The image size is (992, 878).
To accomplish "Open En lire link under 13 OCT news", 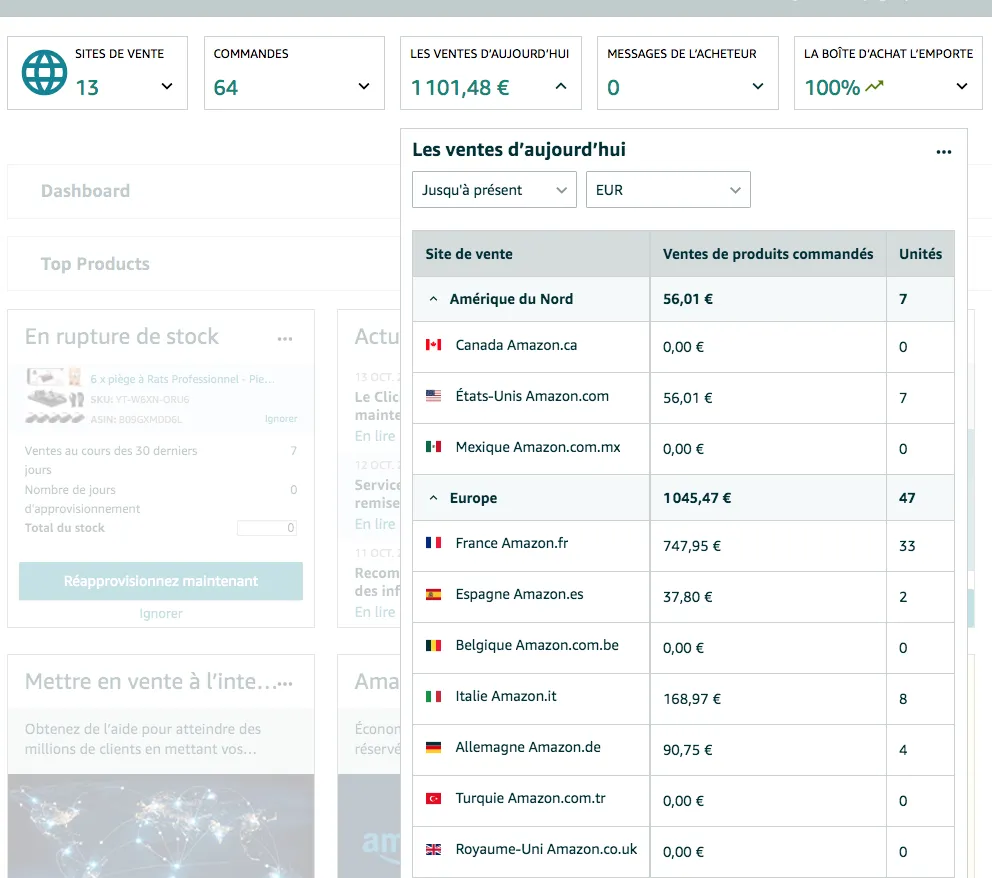I will tap(375, 436).
